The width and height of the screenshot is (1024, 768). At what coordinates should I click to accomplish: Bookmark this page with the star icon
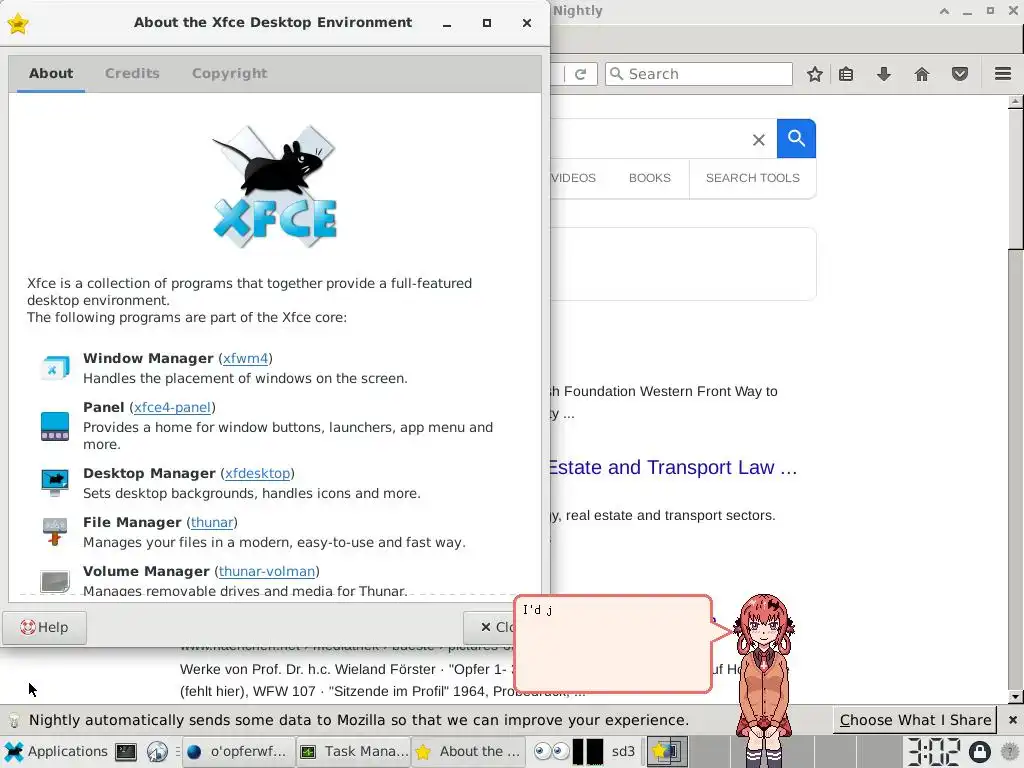[814, 74]
